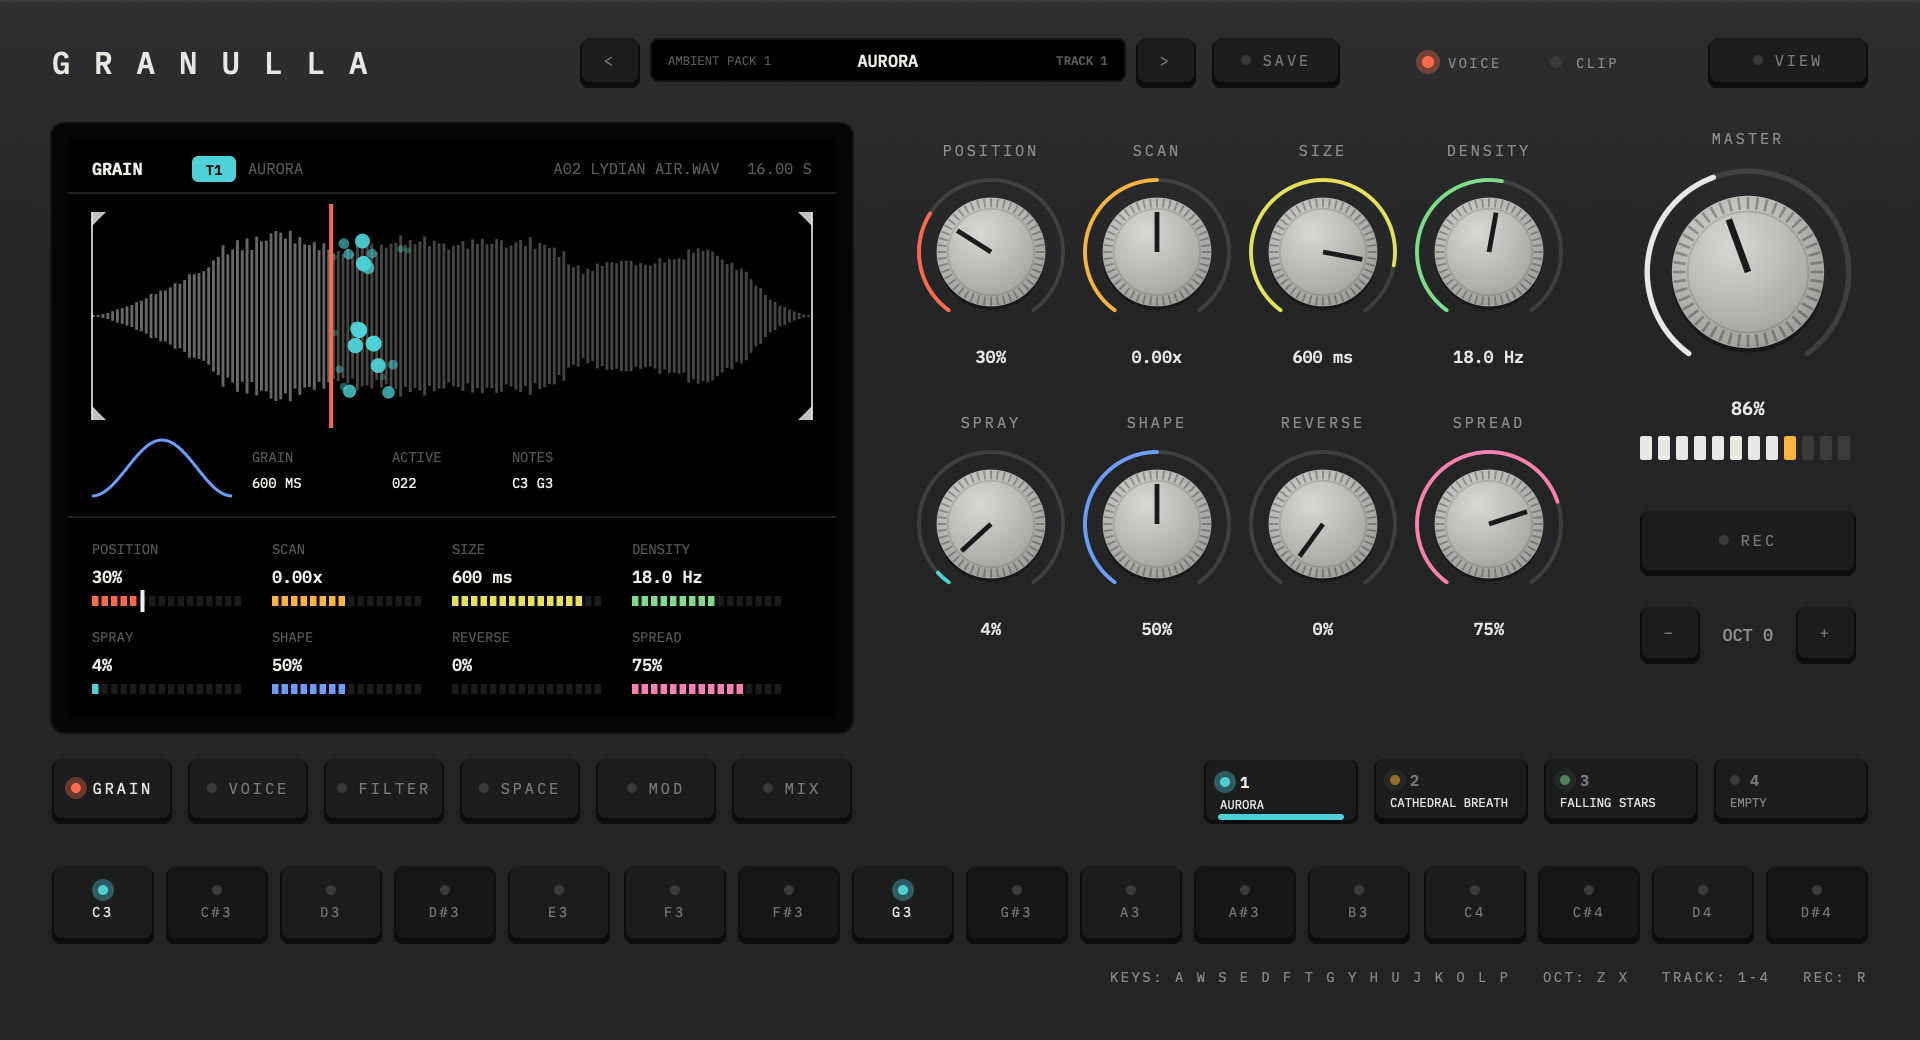
Task: Open the MIX tab
Action: click(792, 789)
